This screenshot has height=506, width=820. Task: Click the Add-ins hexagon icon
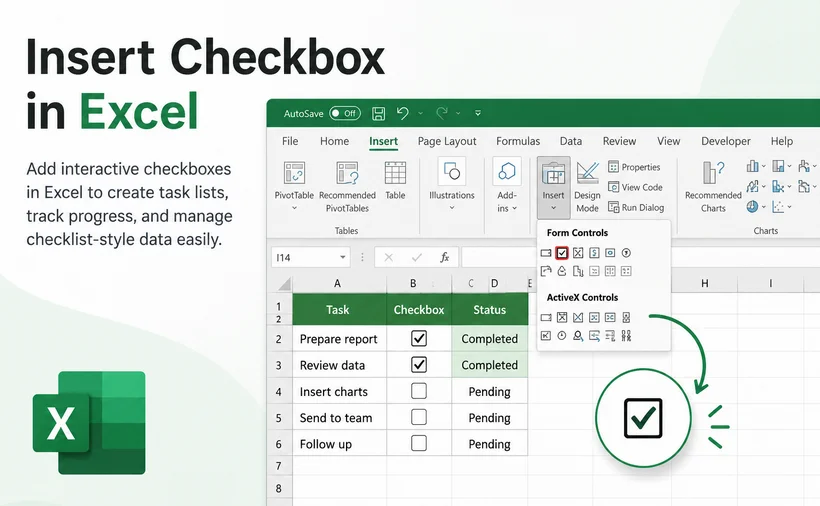point(507,171)
